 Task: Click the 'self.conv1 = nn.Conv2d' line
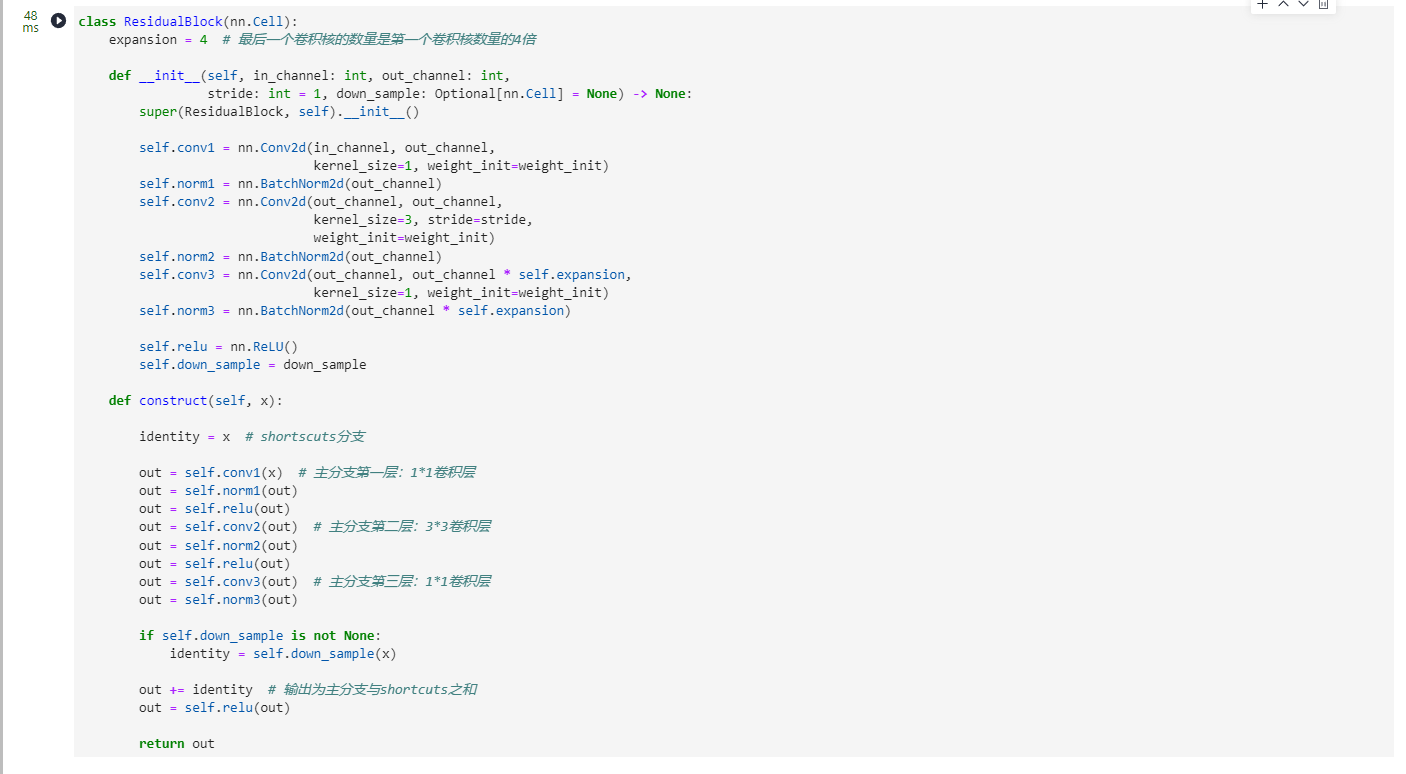(317, 148)
